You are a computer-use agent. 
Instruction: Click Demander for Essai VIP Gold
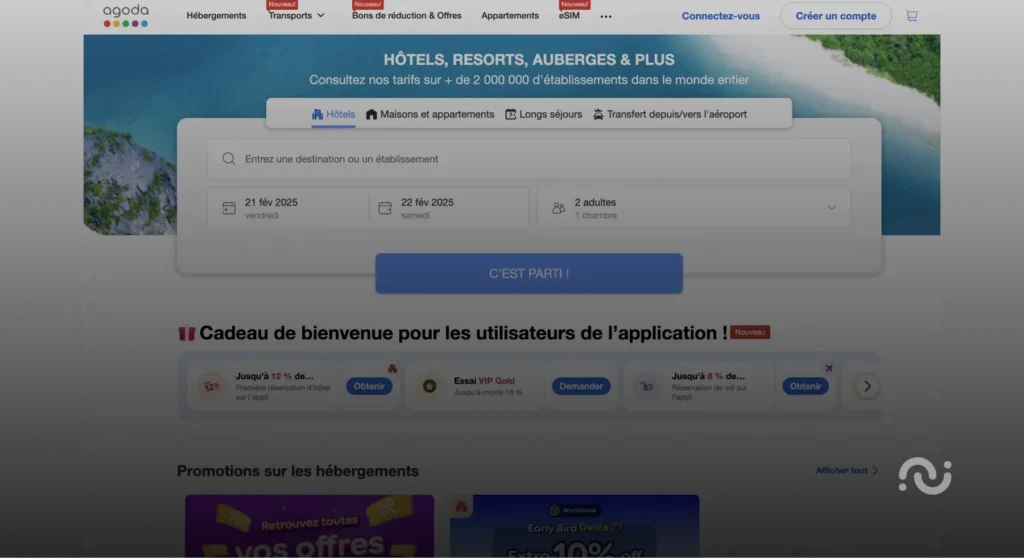pyautogui.click(x=581, y=386)
